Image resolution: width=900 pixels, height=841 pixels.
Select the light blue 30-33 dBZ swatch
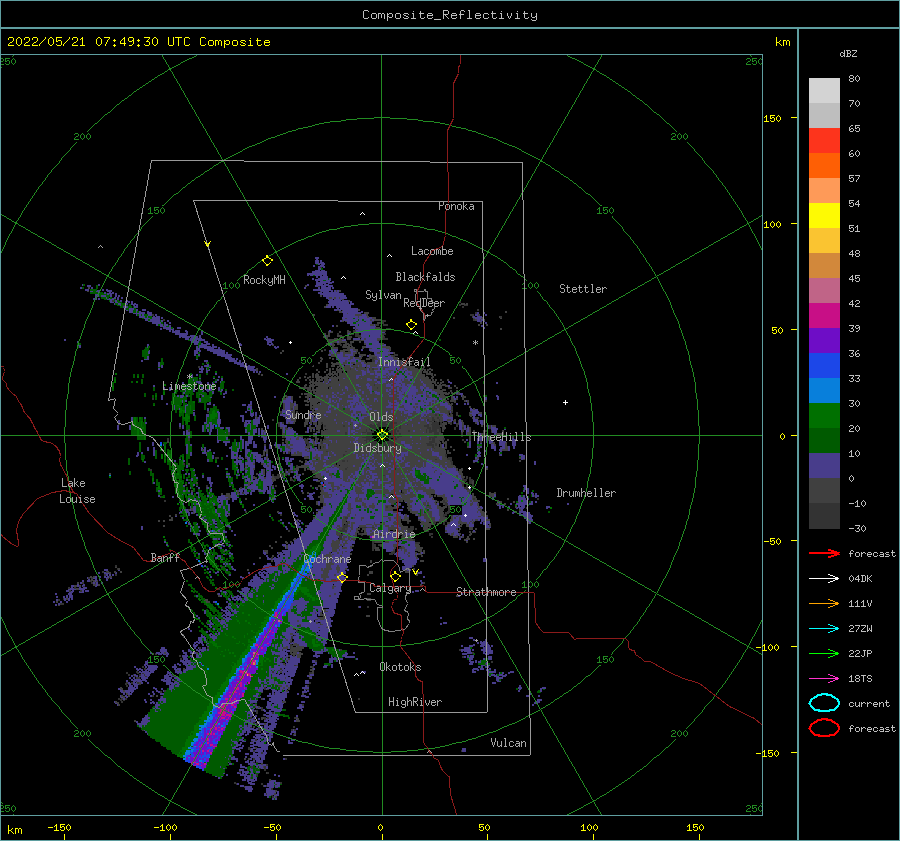(x=824, y=391)
